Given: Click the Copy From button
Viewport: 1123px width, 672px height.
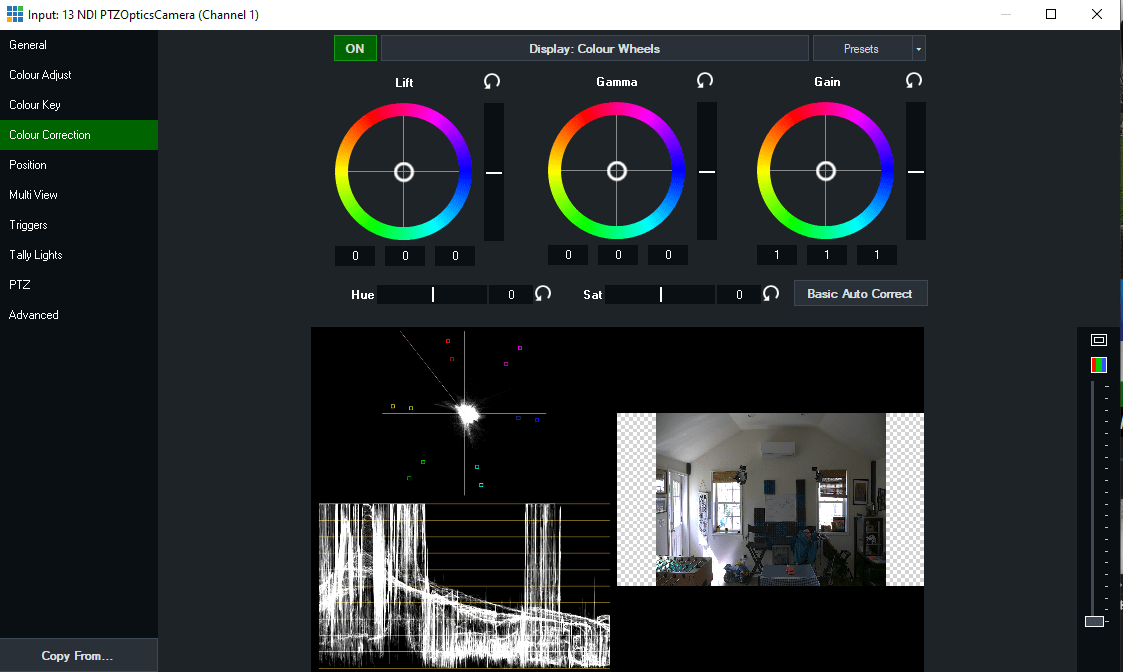Looking at the screenshot, I should [x=78, y=655].
